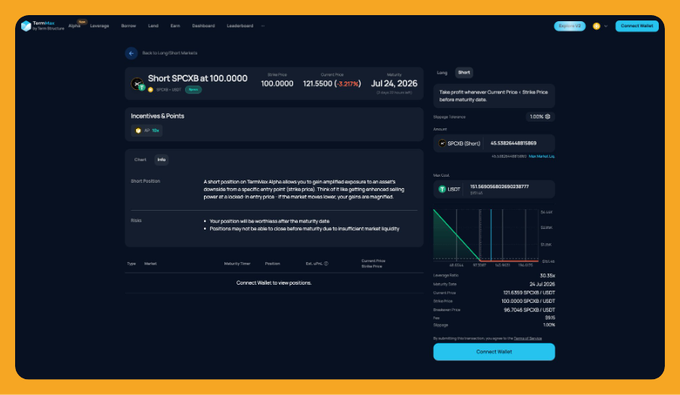This screenshot has height=395, width=680.
Task: Click the SPCXB token pair icon
Action: [x=137, y=84]
